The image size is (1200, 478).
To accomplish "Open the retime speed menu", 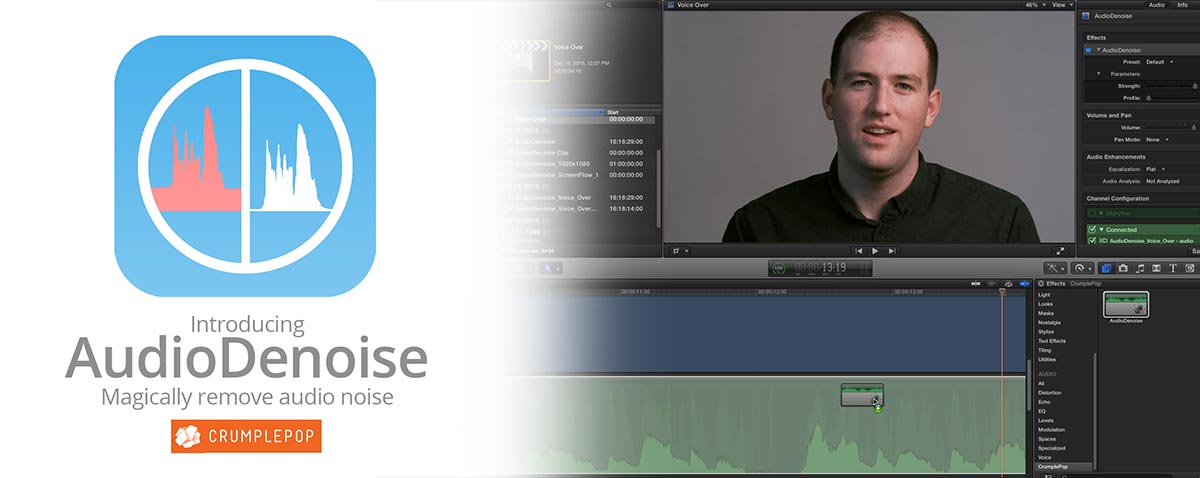I will click(1082, 268).
